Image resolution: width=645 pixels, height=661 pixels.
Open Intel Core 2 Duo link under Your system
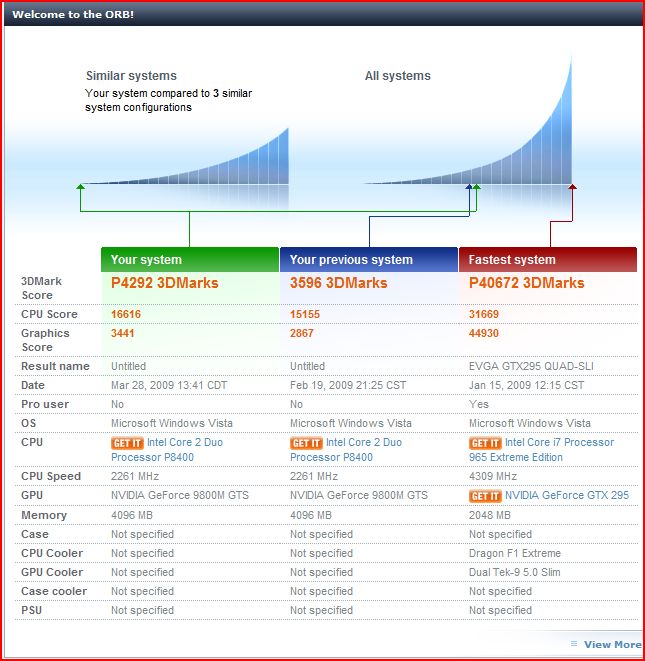[167, 450]
